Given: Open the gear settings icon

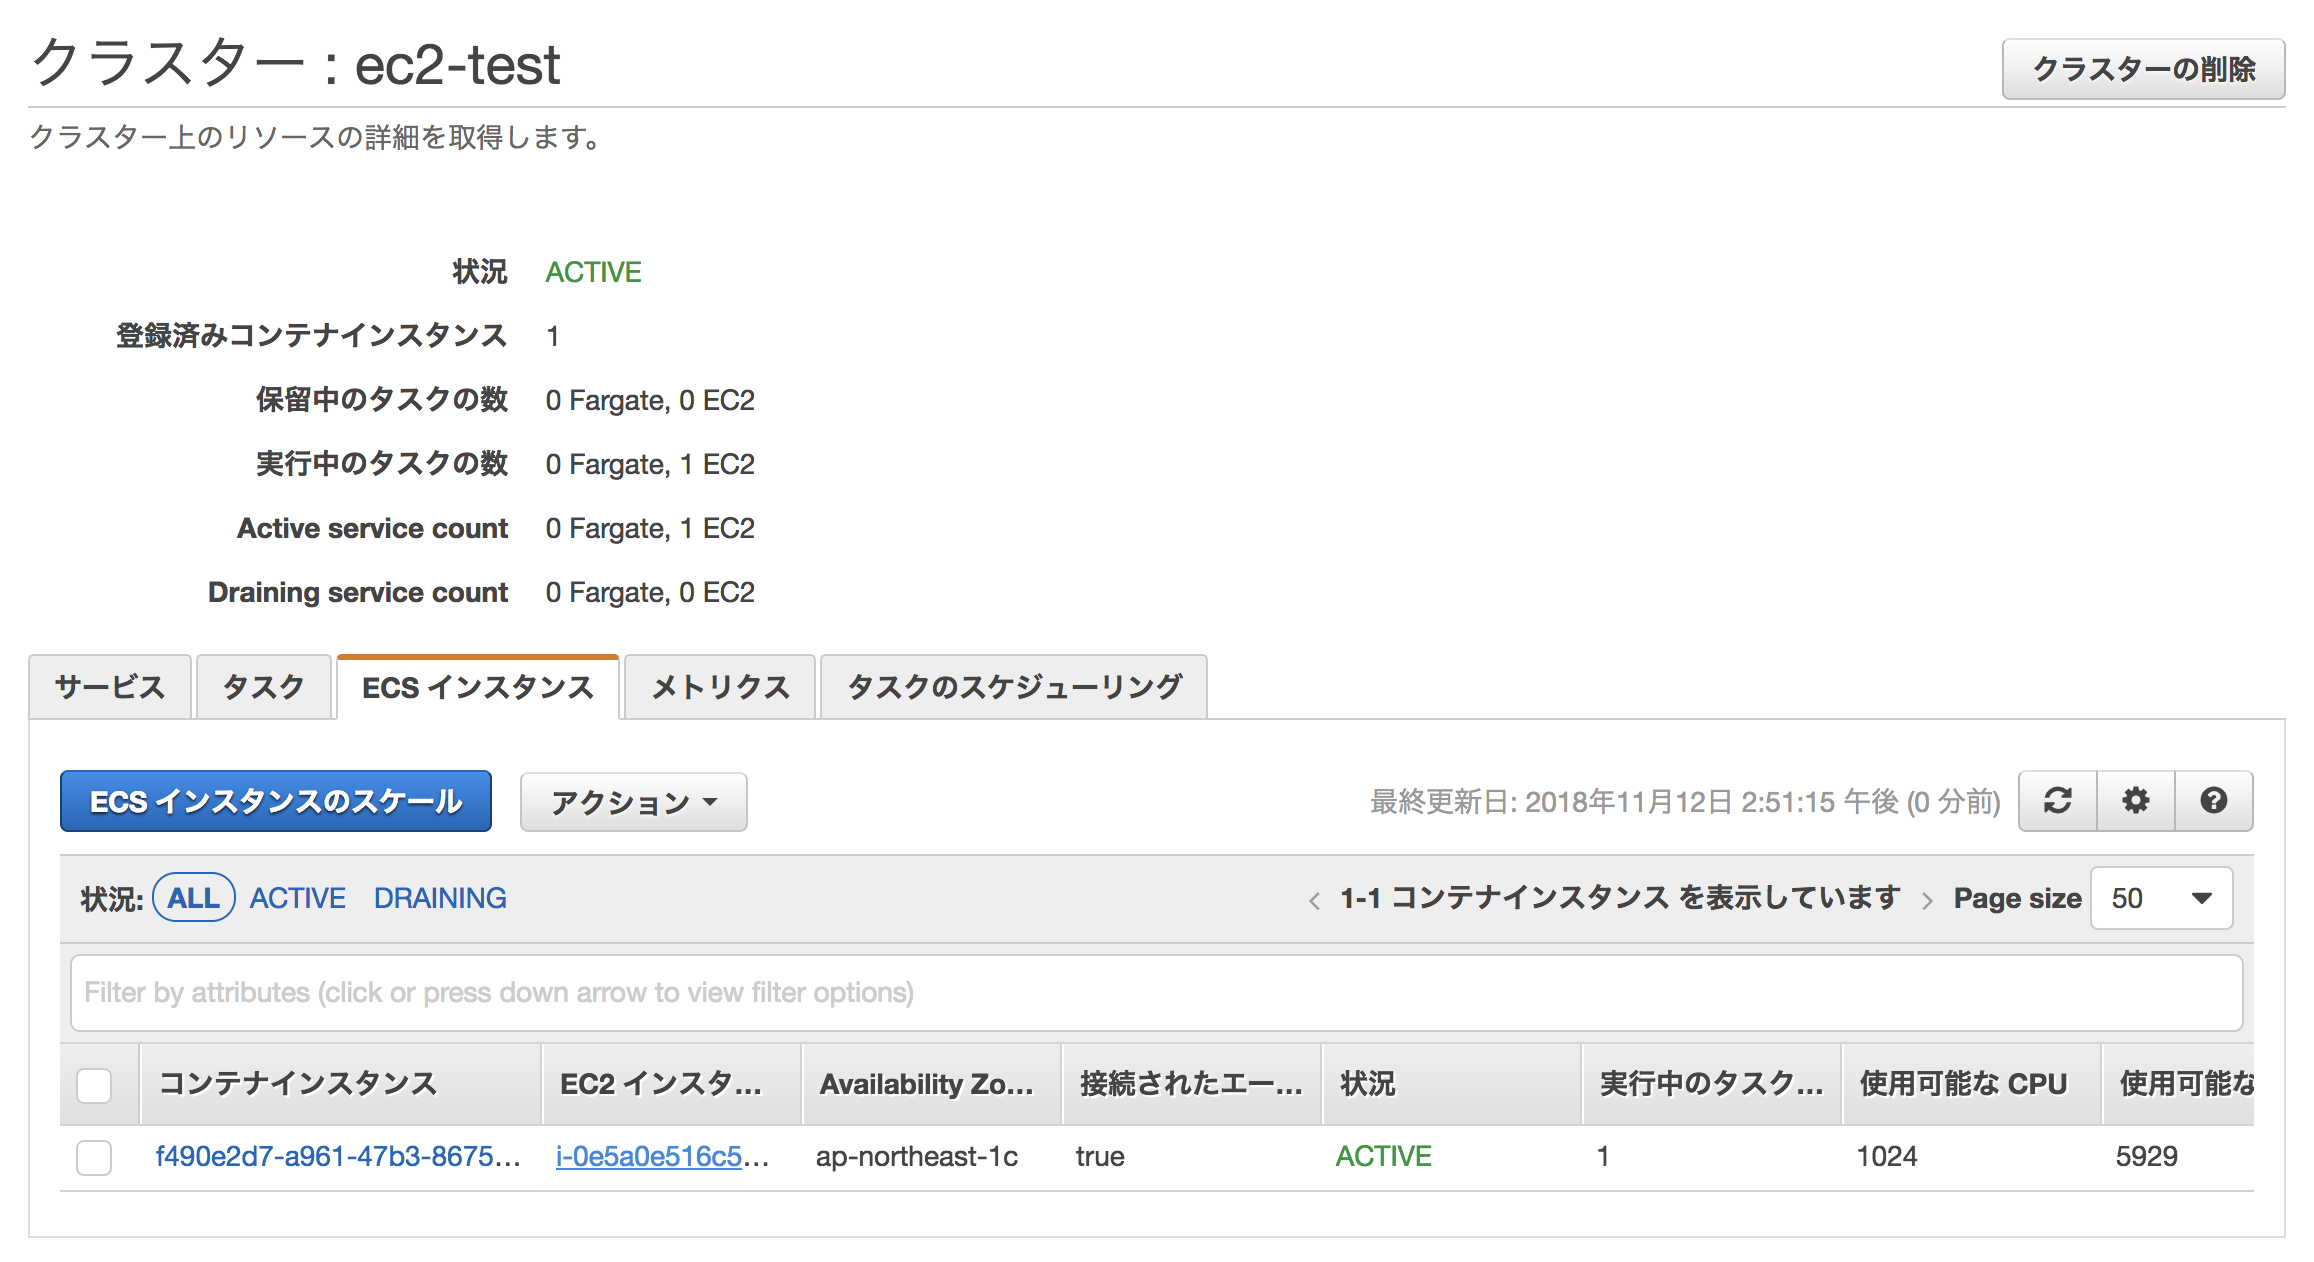Looking at the screenshot, I should pos(2136,801).
